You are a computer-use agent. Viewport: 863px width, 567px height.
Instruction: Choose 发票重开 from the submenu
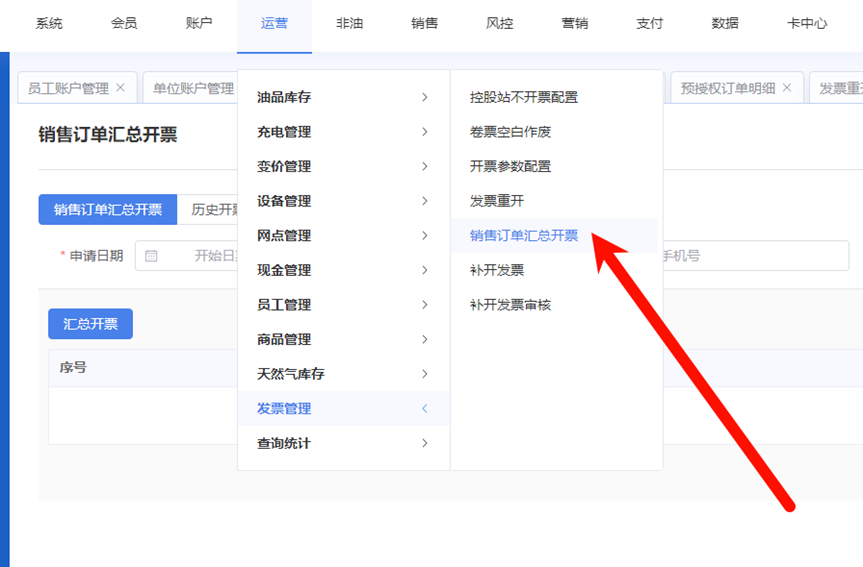[x=497, y=201]
